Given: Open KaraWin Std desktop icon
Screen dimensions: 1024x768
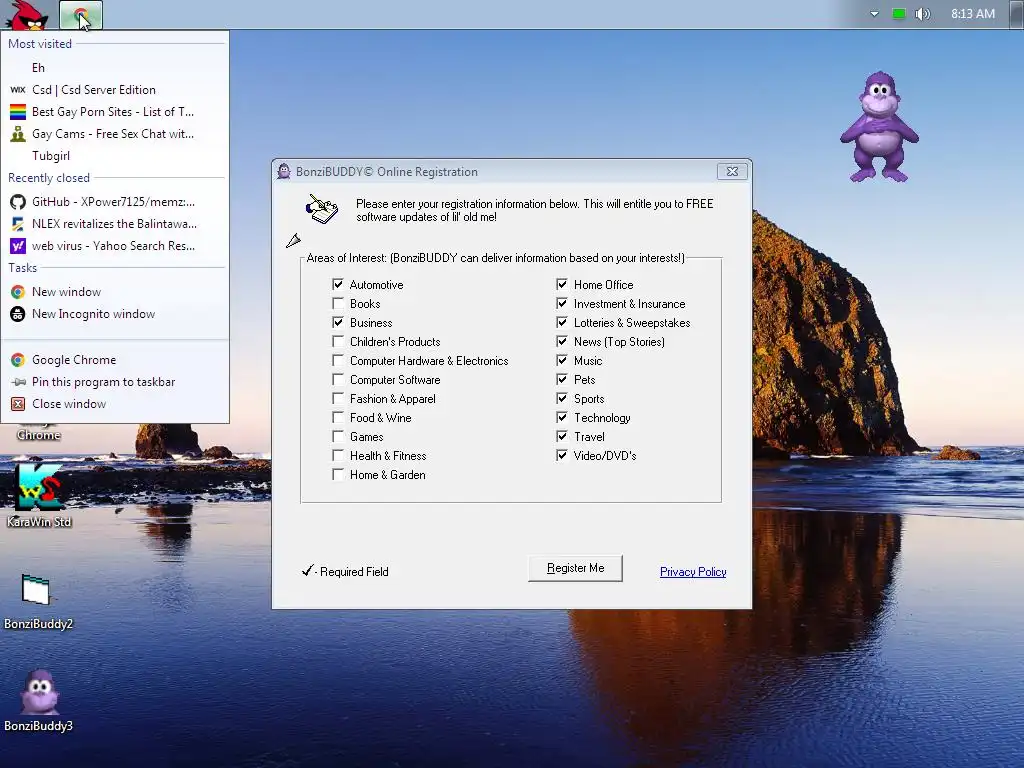Looking at the screenshot, I should click(x=39, y=495).
